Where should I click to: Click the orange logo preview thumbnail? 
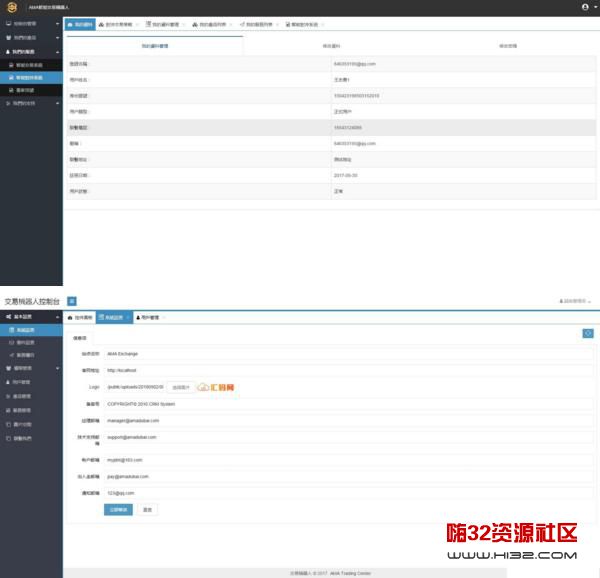click(216, 387)
